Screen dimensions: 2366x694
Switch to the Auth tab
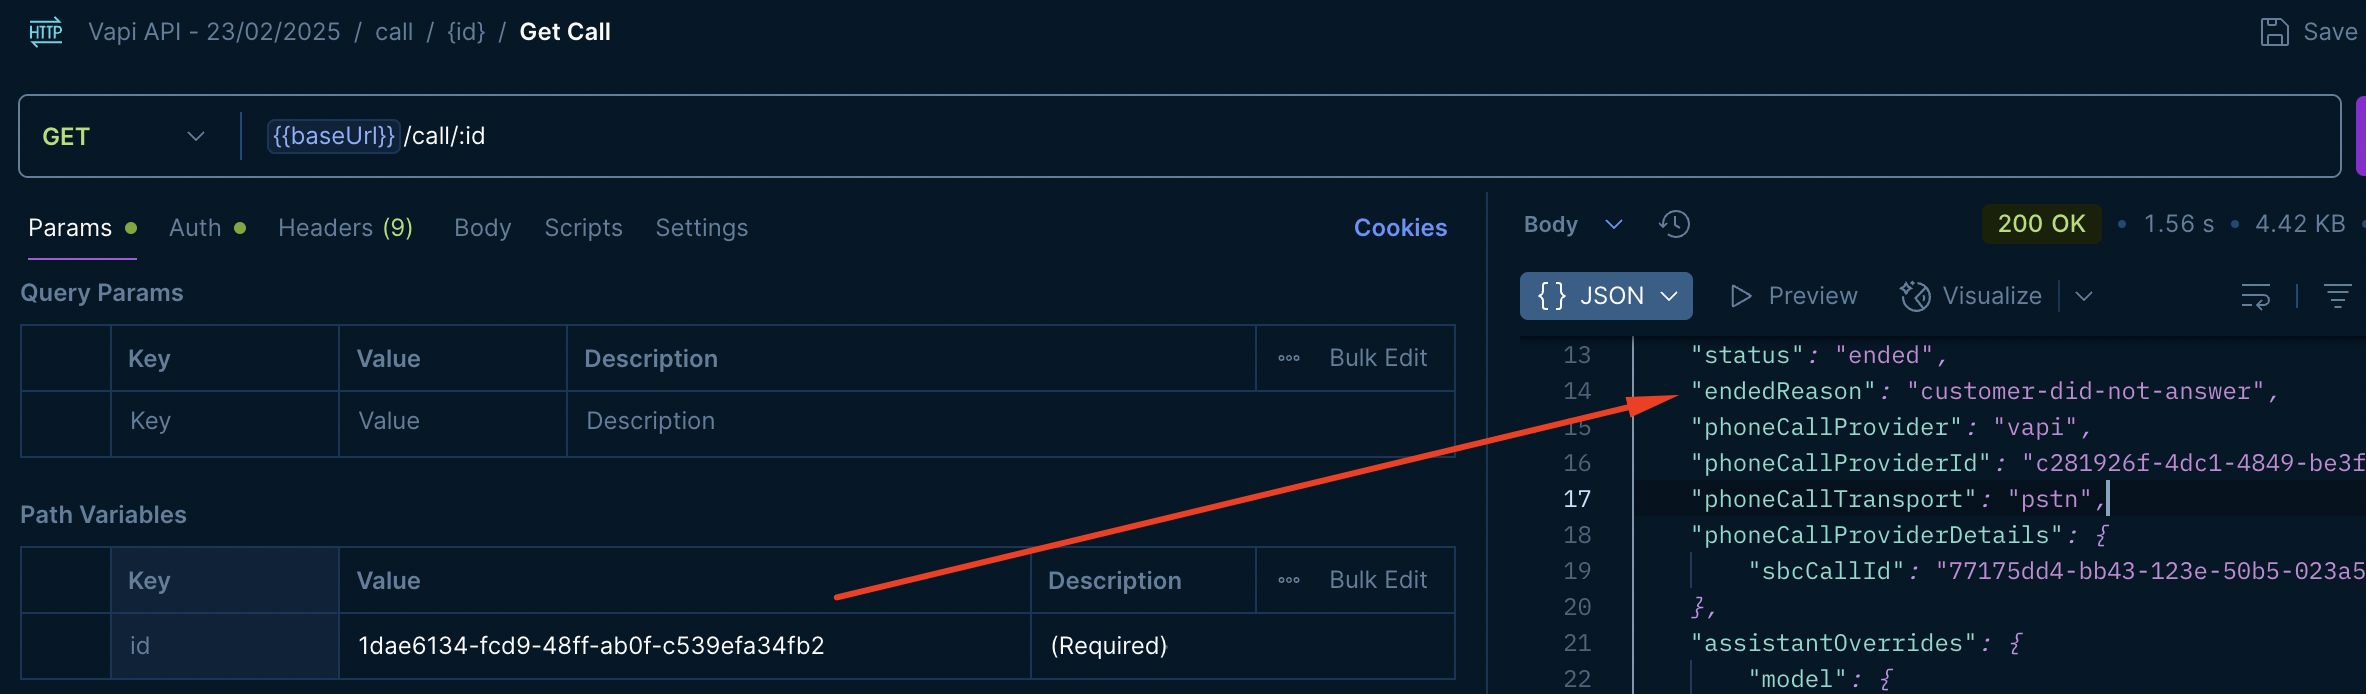pyautogui.click(x=196, y=228)
